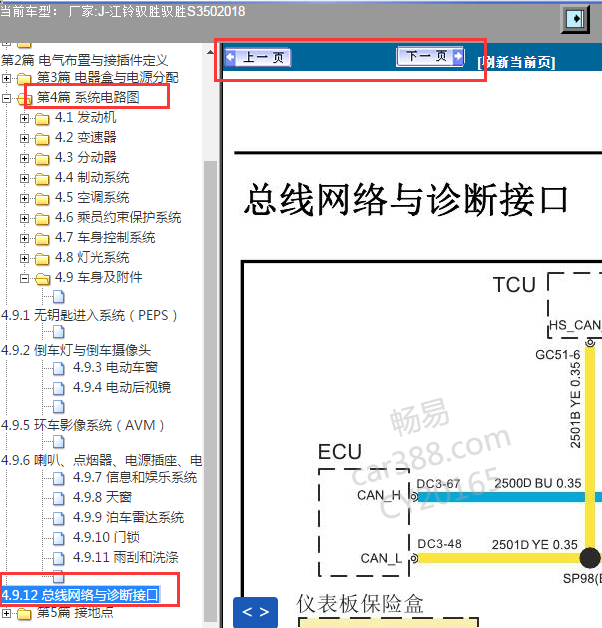
Task: Select 第3篇 电器盒与电源分配 folder icon
Action: pos(24,78)
